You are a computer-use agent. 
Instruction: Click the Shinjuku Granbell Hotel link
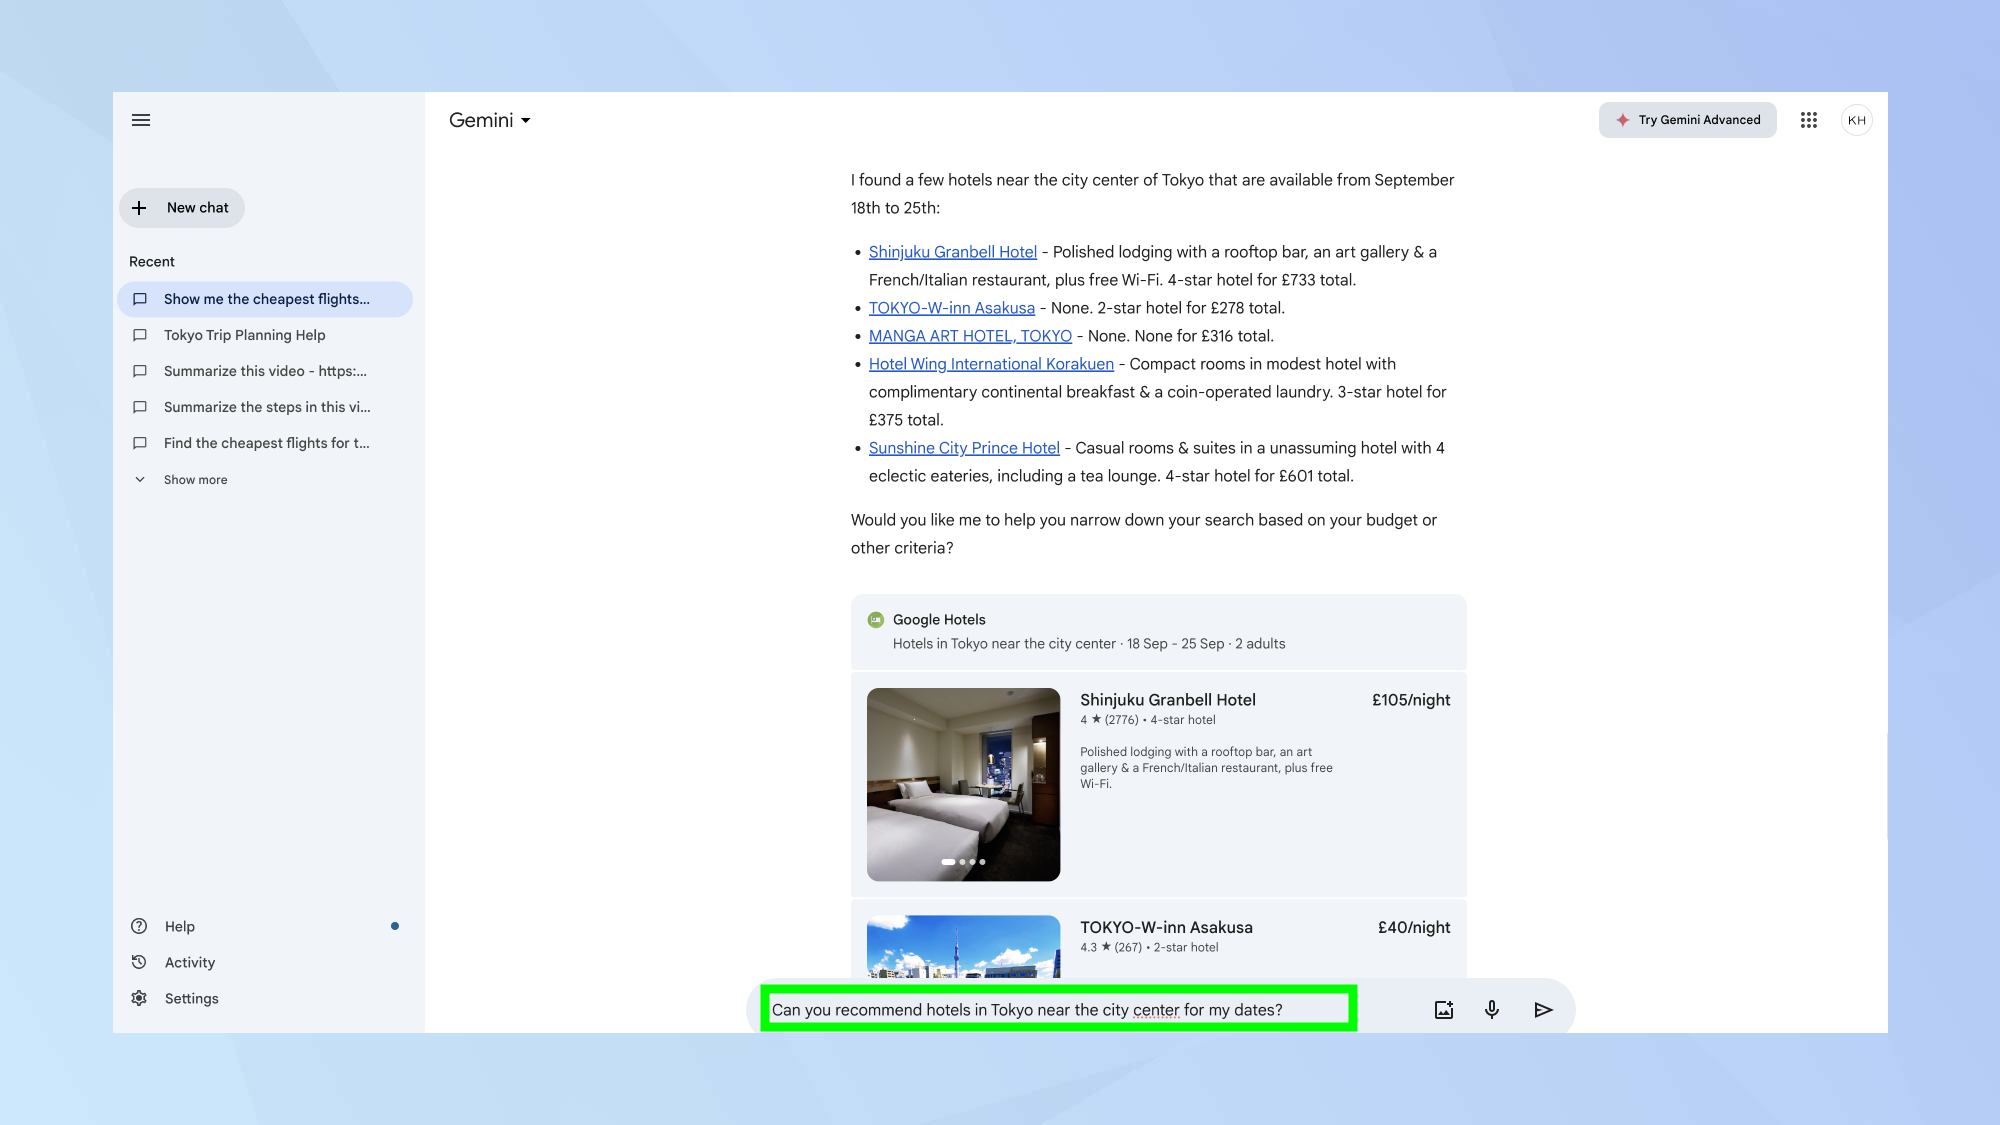coord(952,251)
